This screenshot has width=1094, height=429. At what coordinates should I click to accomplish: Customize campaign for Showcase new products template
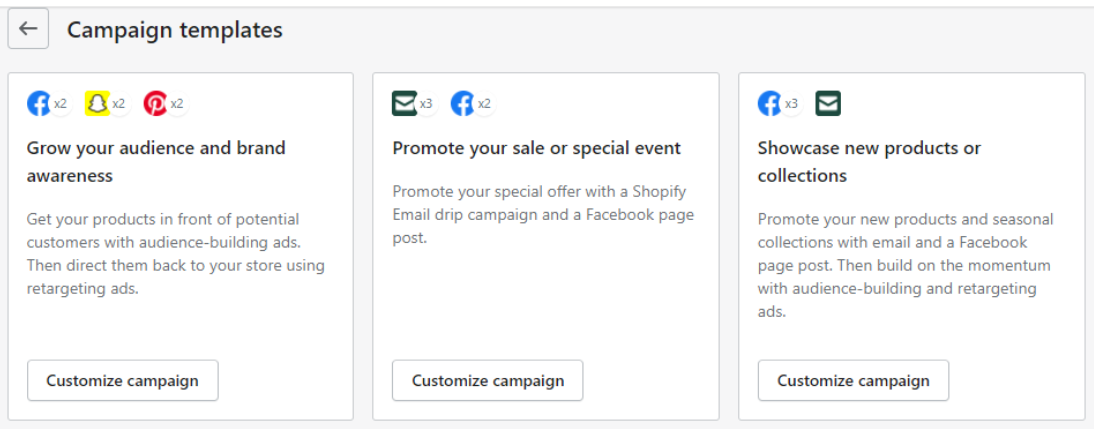point(853,381)
